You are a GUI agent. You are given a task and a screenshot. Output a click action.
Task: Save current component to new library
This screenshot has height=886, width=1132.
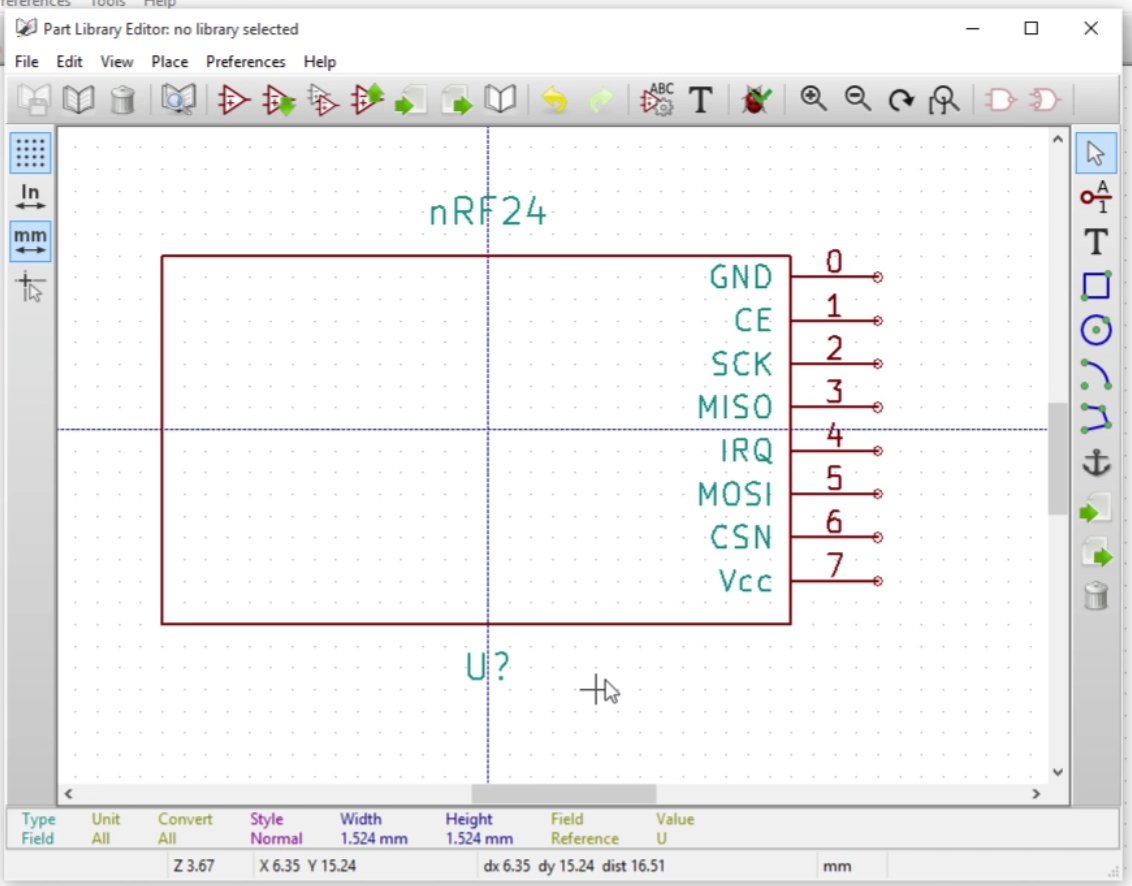(500, 100)
